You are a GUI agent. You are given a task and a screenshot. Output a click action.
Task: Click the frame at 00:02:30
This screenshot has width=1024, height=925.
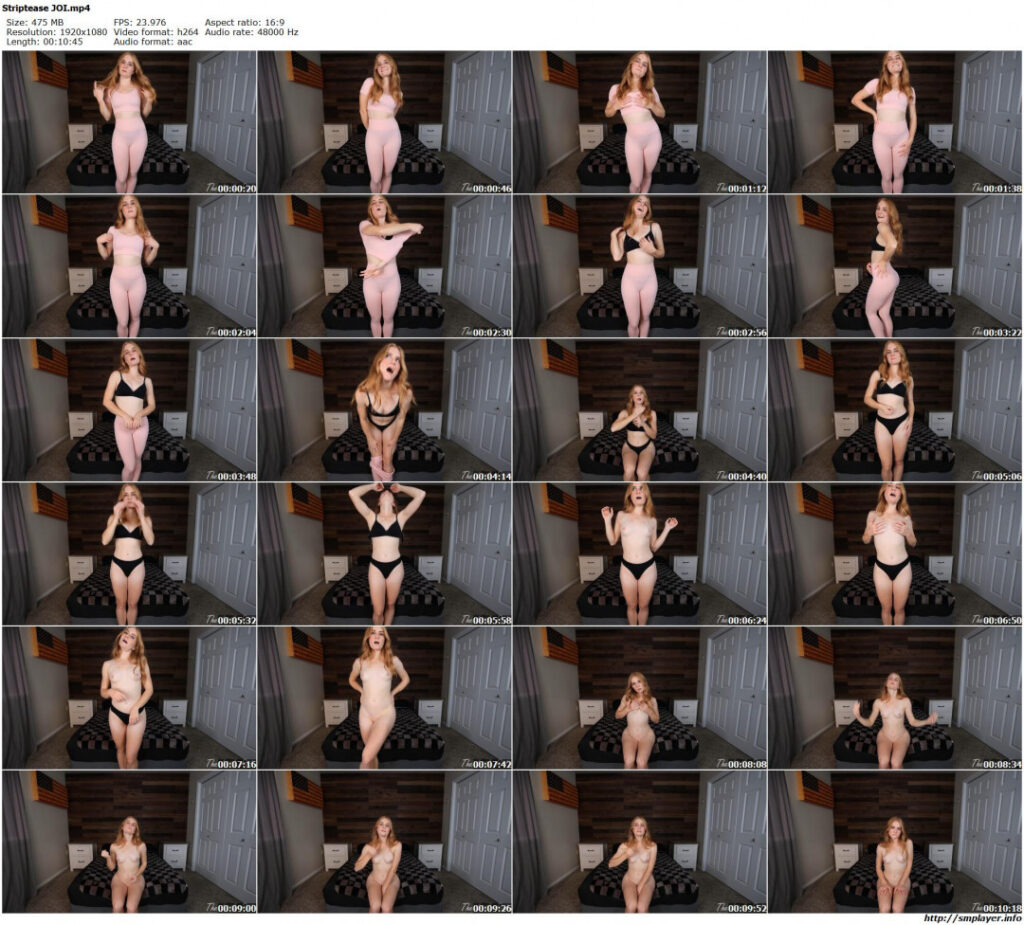click(385, 263)
